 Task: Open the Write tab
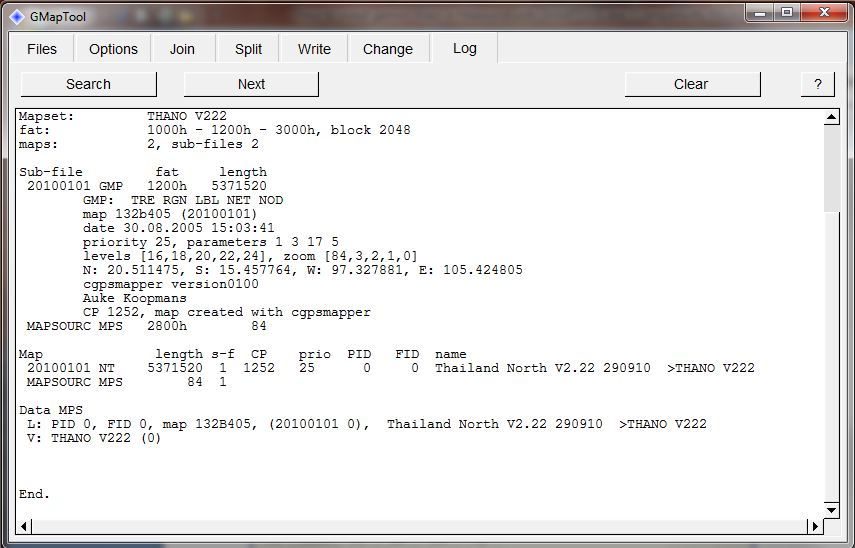(x=314, y=49)
